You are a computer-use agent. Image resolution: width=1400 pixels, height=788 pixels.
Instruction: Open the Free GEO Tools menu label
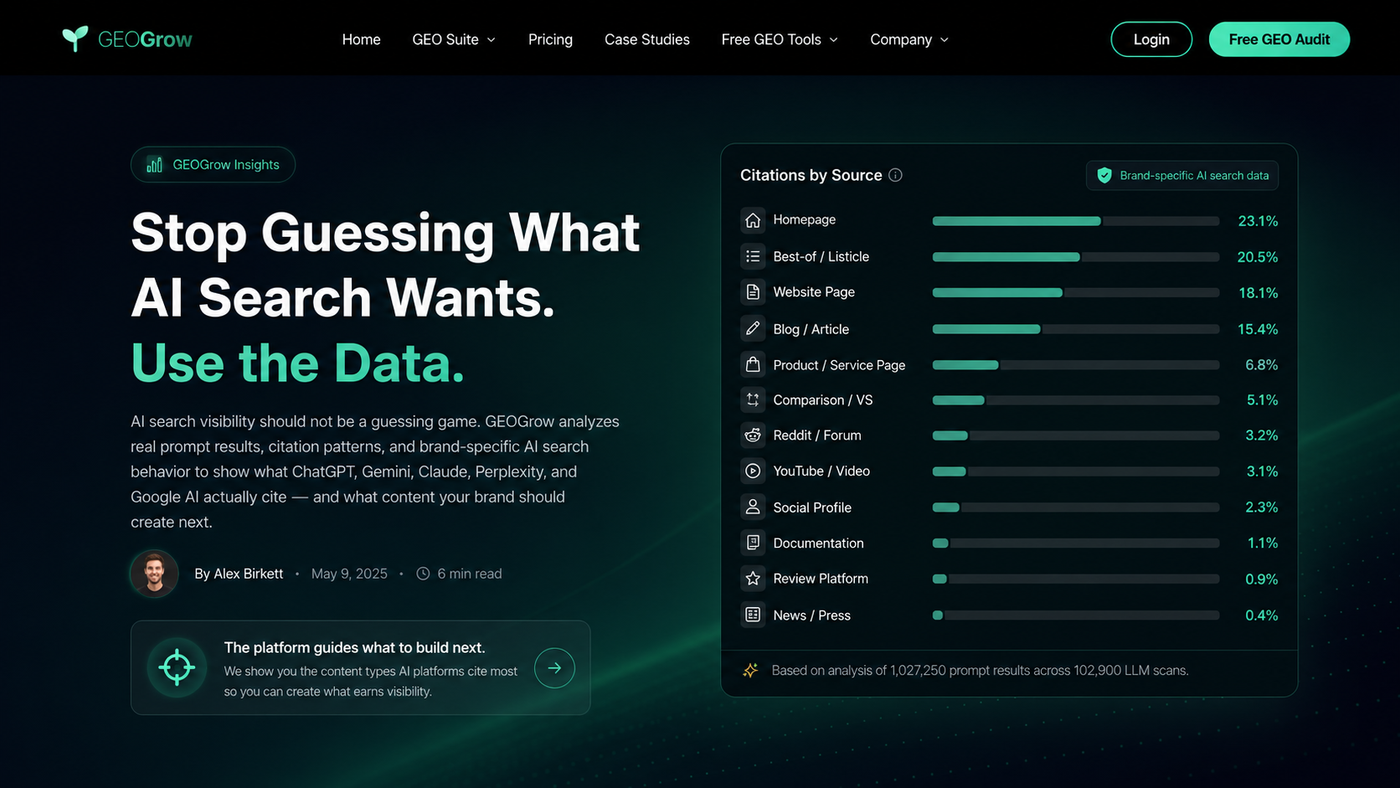click(771, 40)
